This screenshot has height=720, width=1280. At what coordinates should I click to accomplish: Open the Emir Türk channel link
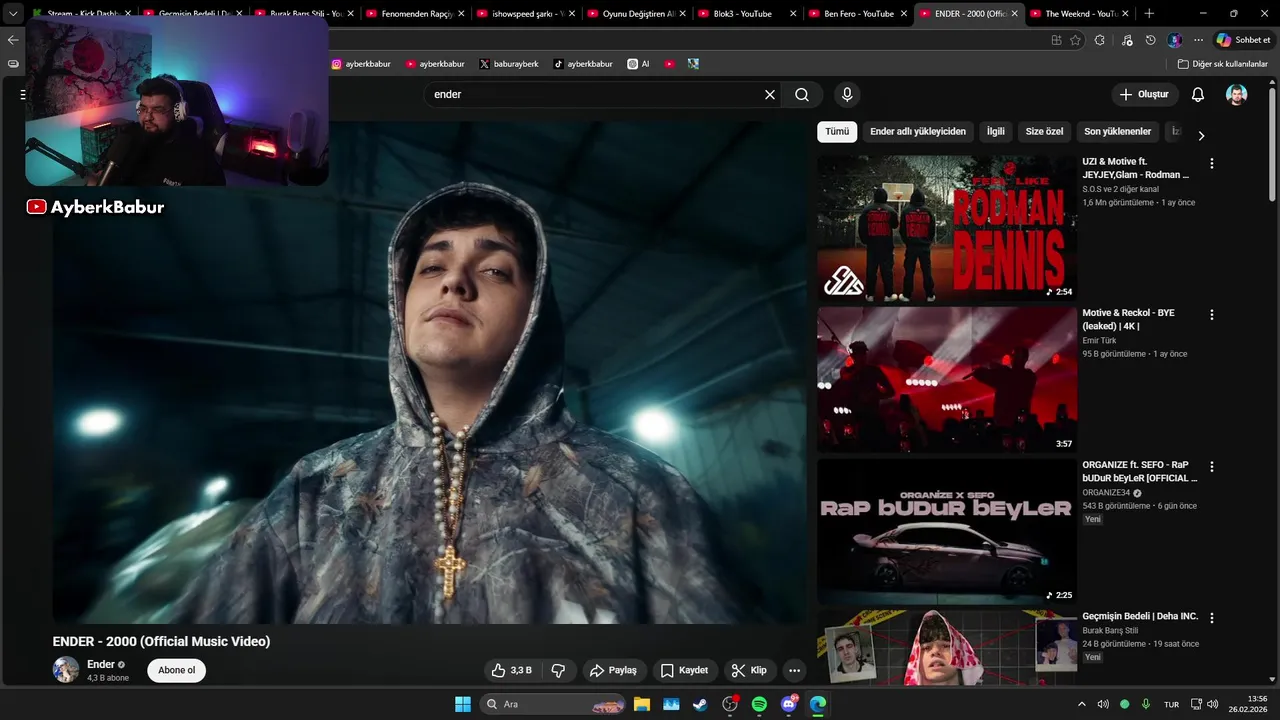[1099, 341]
